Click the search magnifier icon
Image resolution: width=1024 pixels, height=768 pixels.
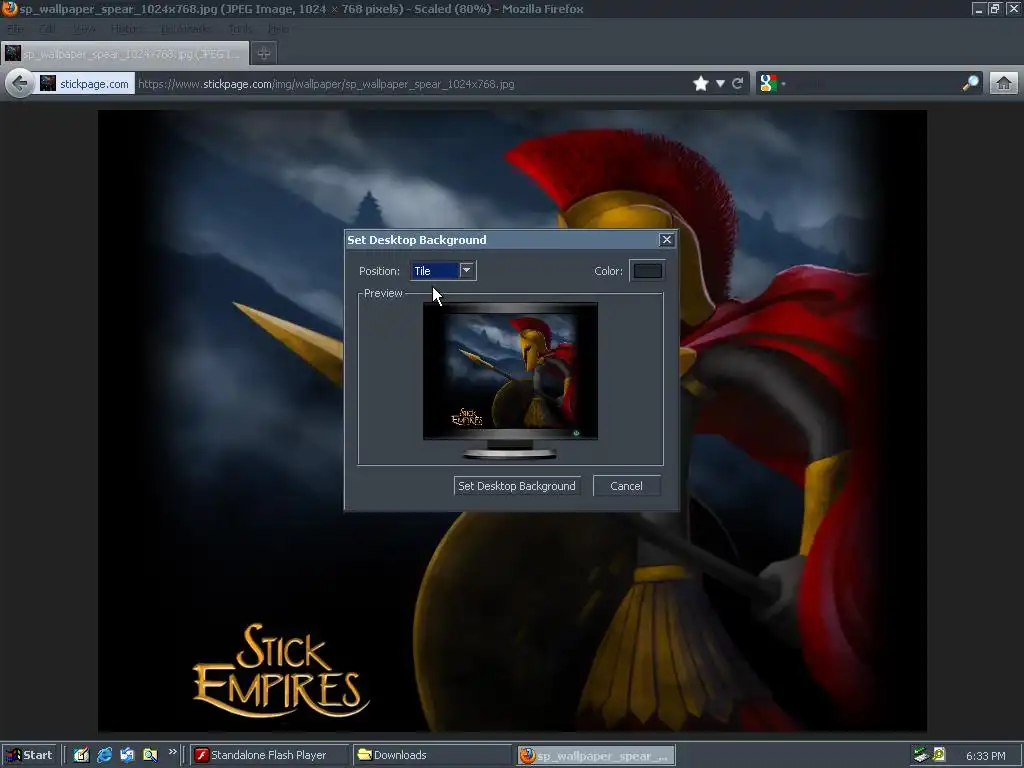coord(970,83)
